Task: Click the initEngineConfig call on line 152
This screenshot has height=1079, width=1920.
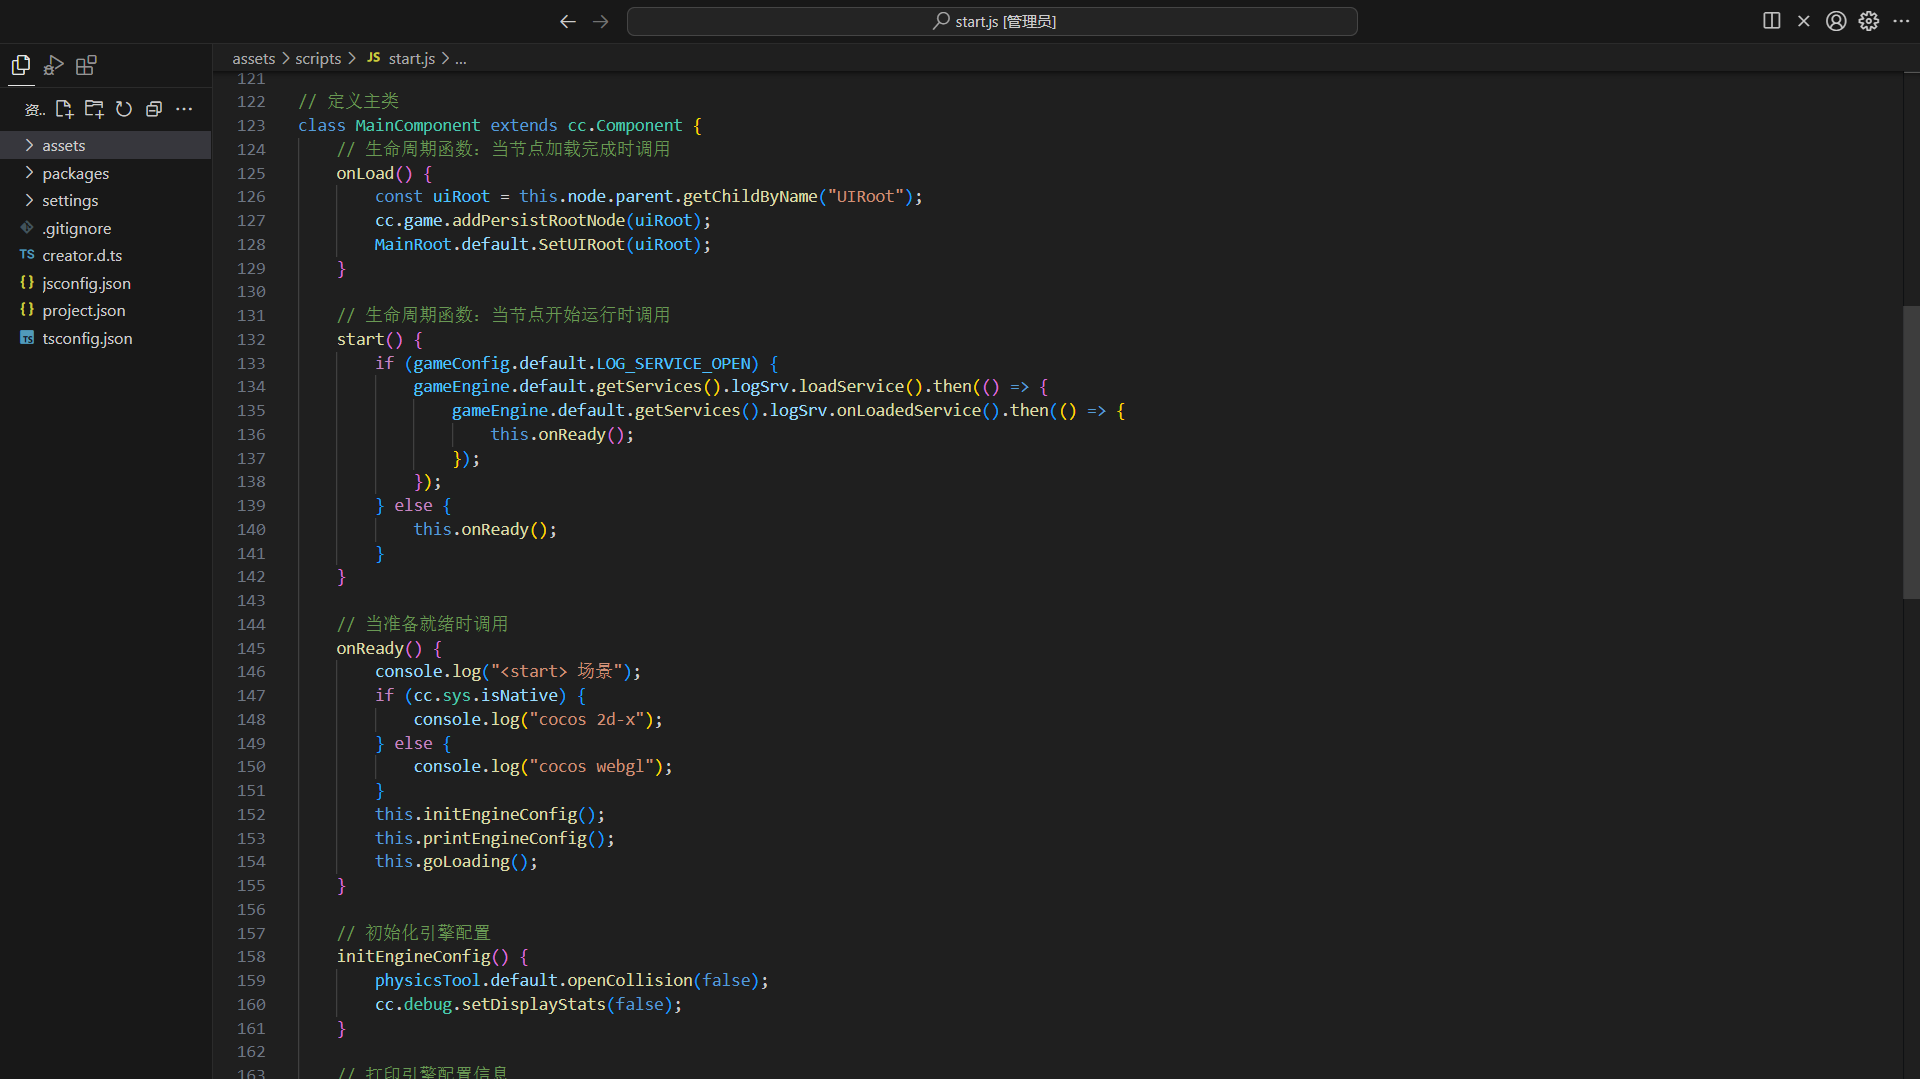Action: [x=500, y=815]
